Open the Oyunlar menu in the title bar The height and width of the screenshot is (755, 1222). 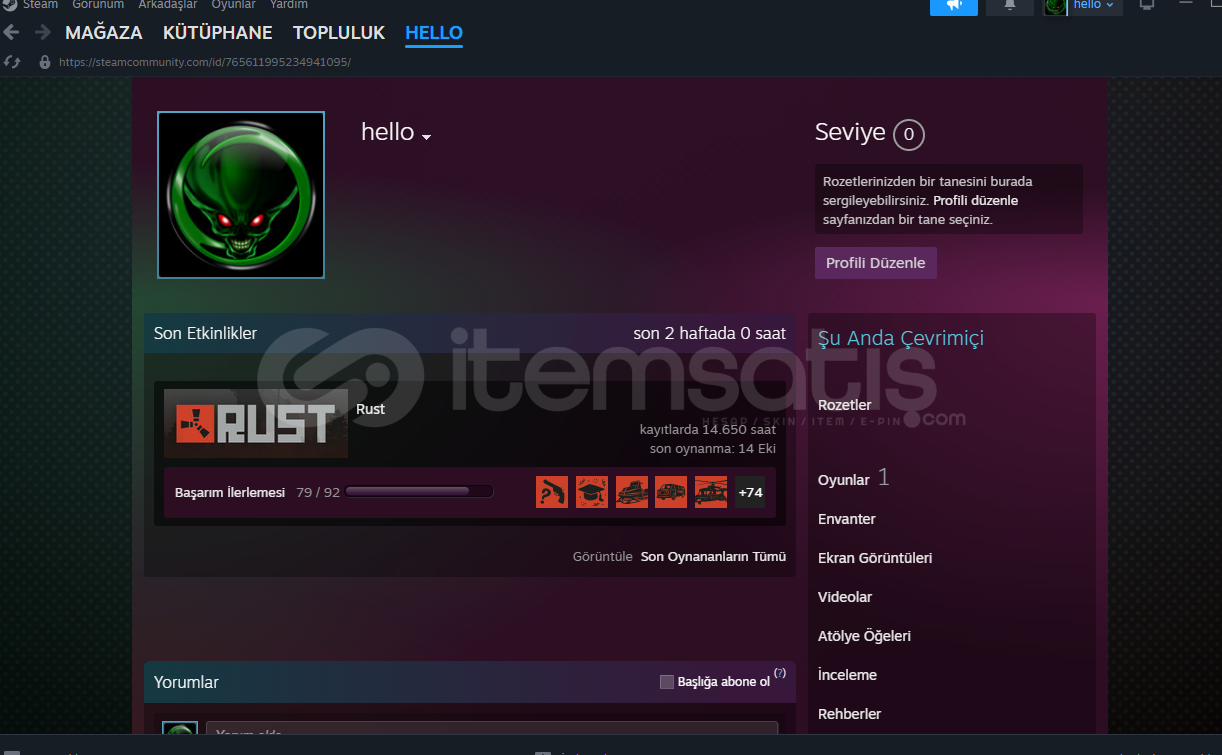click(x=232, y=5)
